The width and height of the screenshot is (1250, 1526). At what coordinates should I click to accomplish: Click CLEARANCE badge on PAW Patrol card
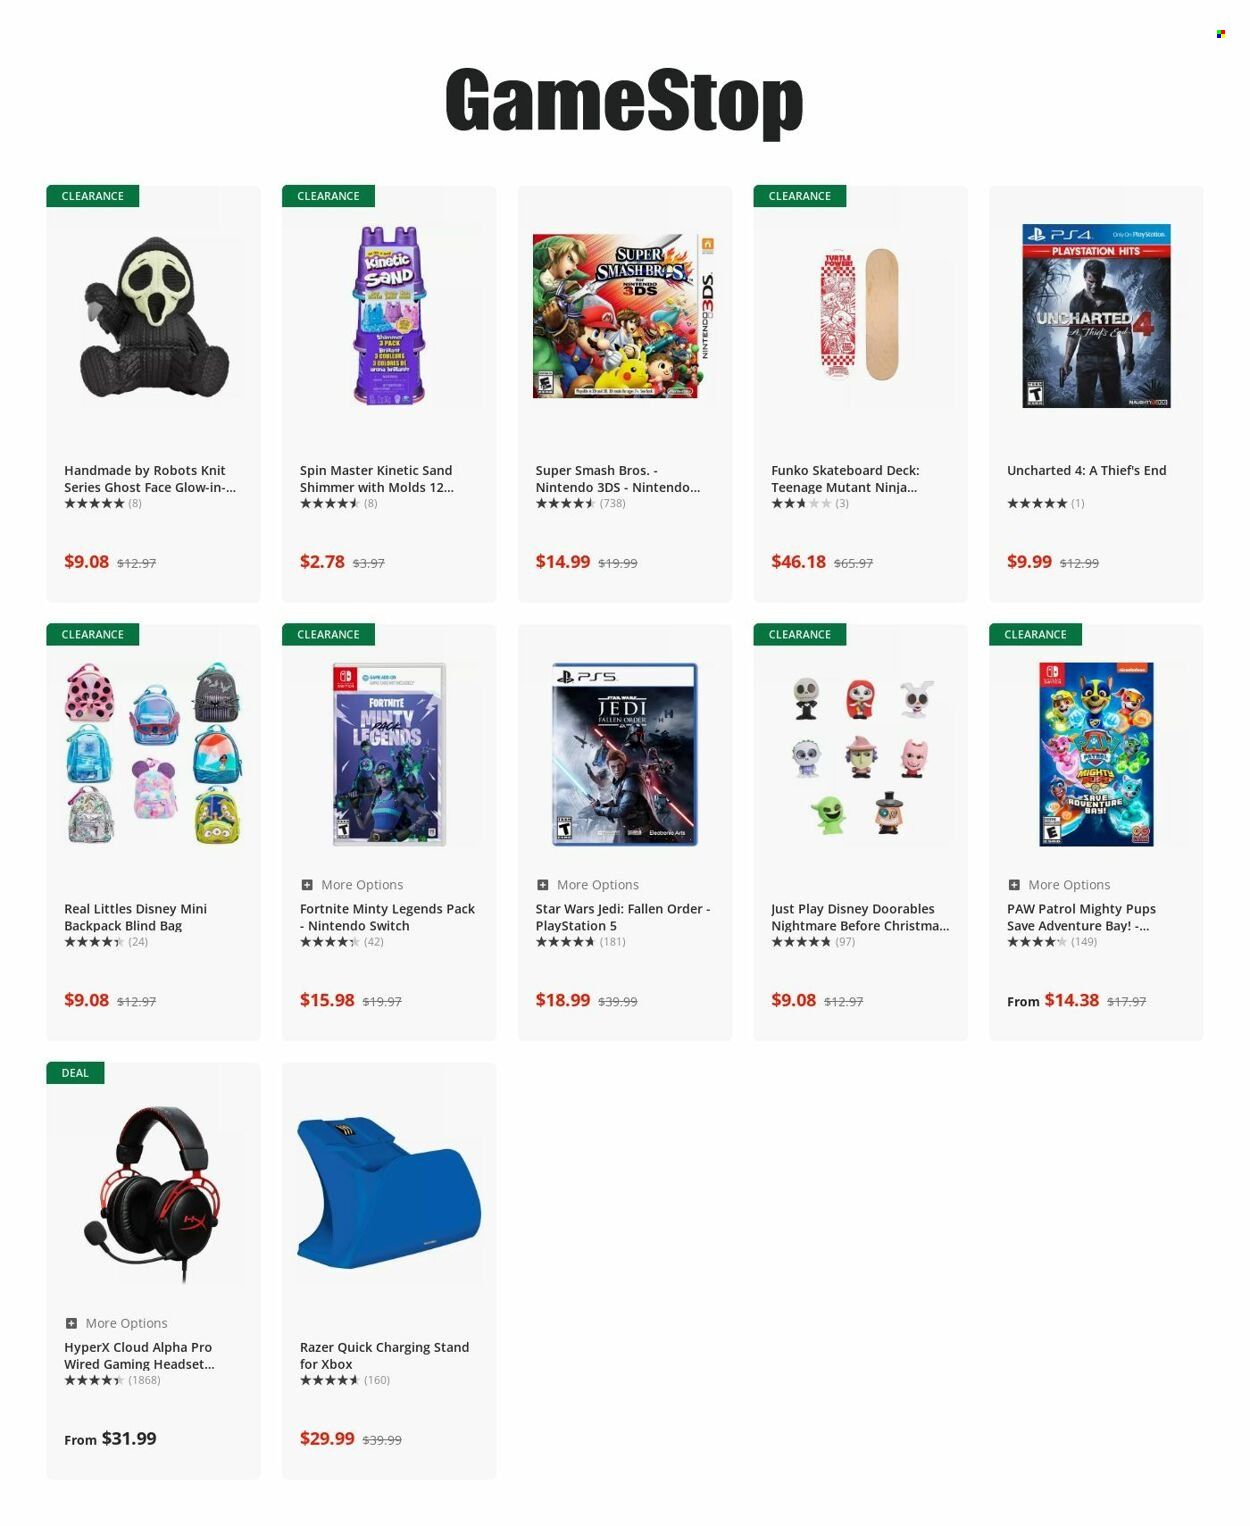pos(1035,635)
